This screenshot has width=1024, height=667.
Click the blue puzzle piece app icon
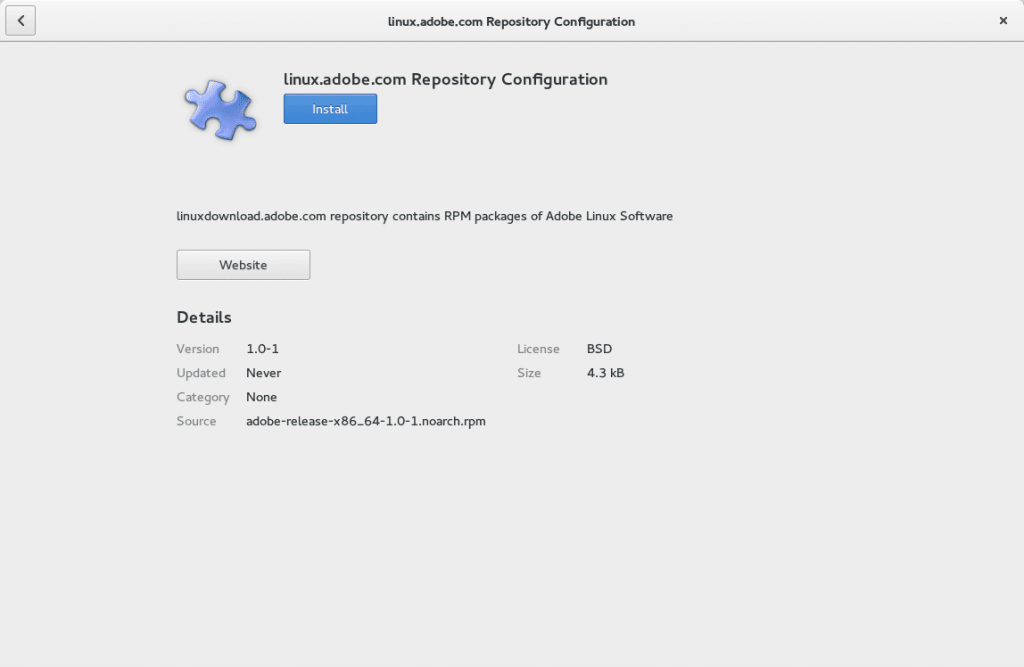tap(220, 110)
